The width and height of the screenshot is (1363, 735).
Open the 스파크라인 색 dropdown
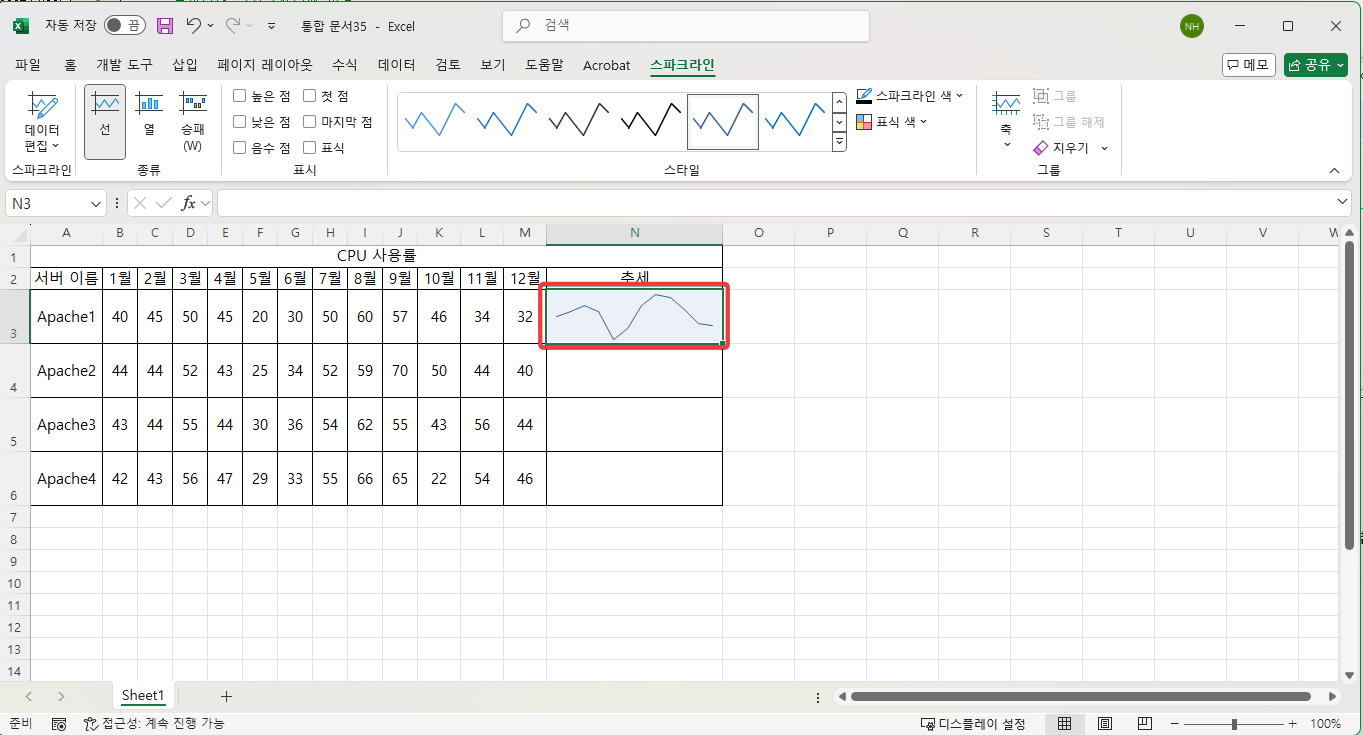point(908,95)
